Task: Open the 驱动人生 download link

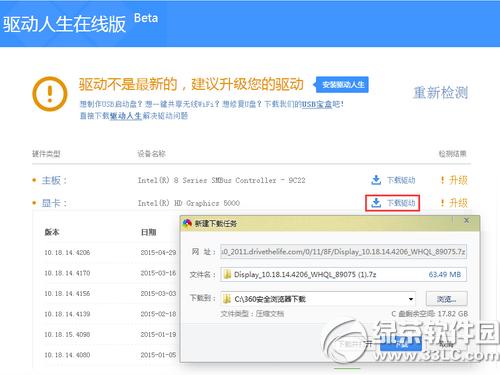Action: click(x=126, y=116)
